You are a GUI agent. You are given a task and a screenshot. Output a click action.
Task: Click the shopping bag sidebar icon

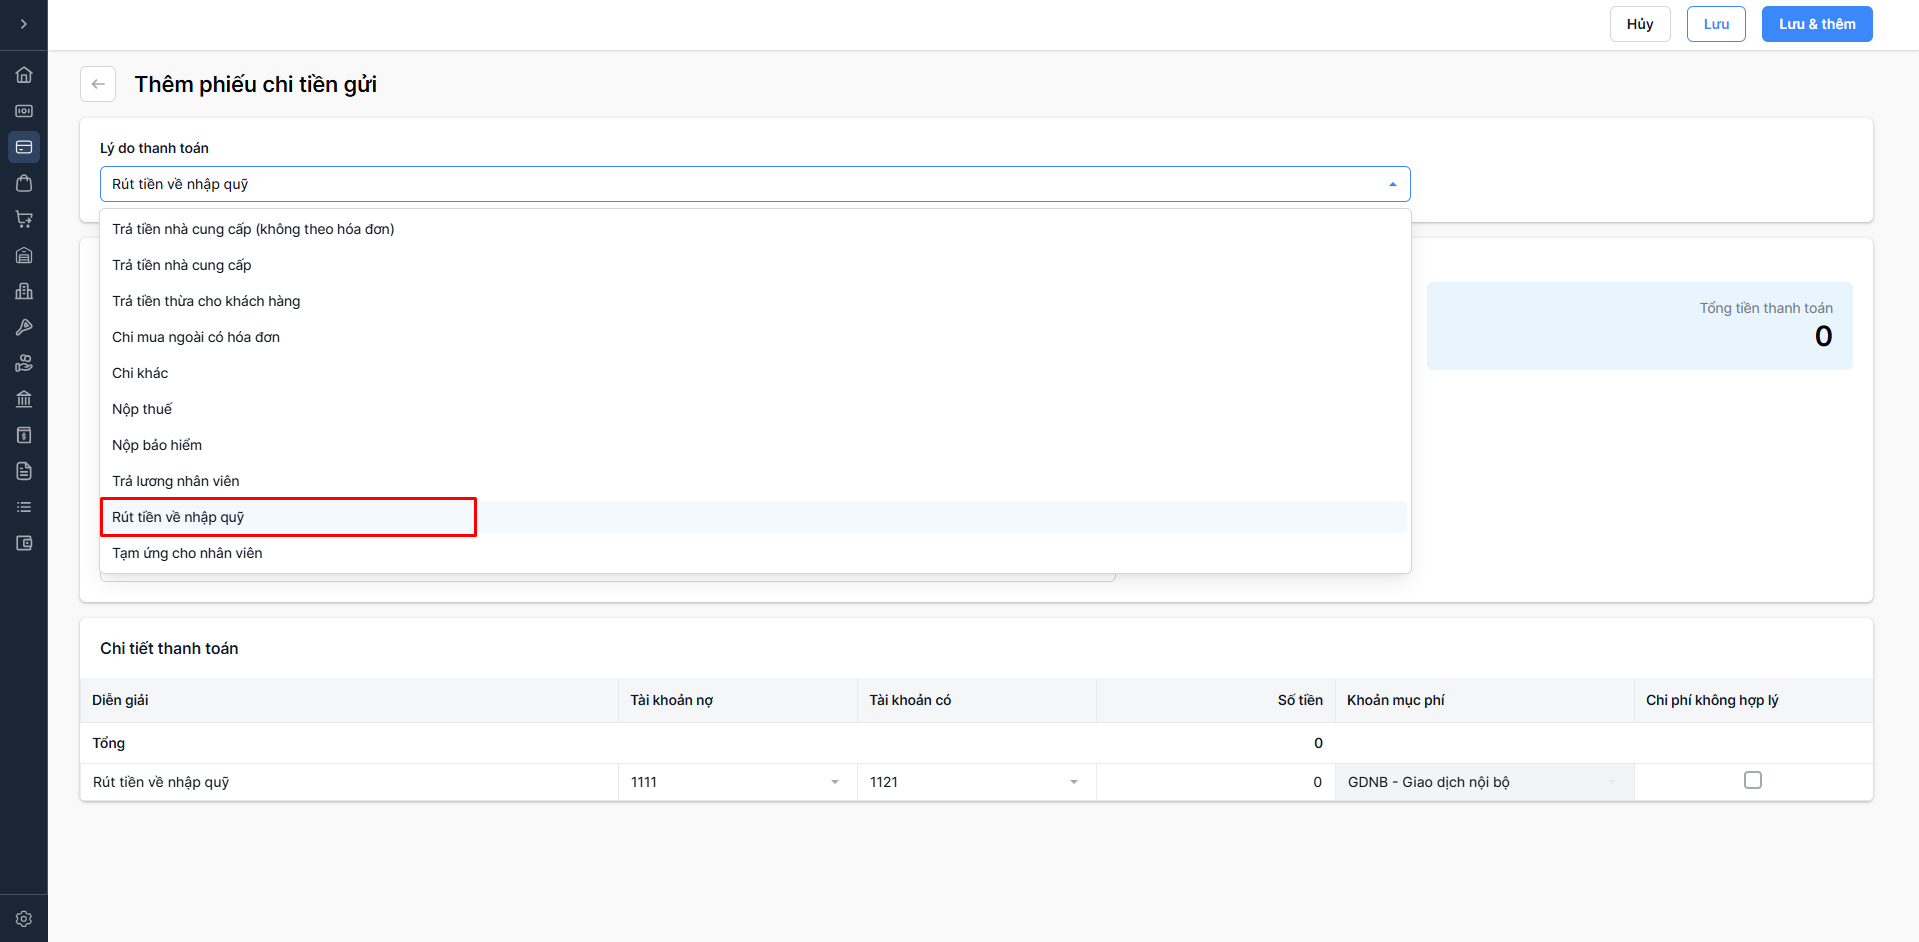(24, 183)
